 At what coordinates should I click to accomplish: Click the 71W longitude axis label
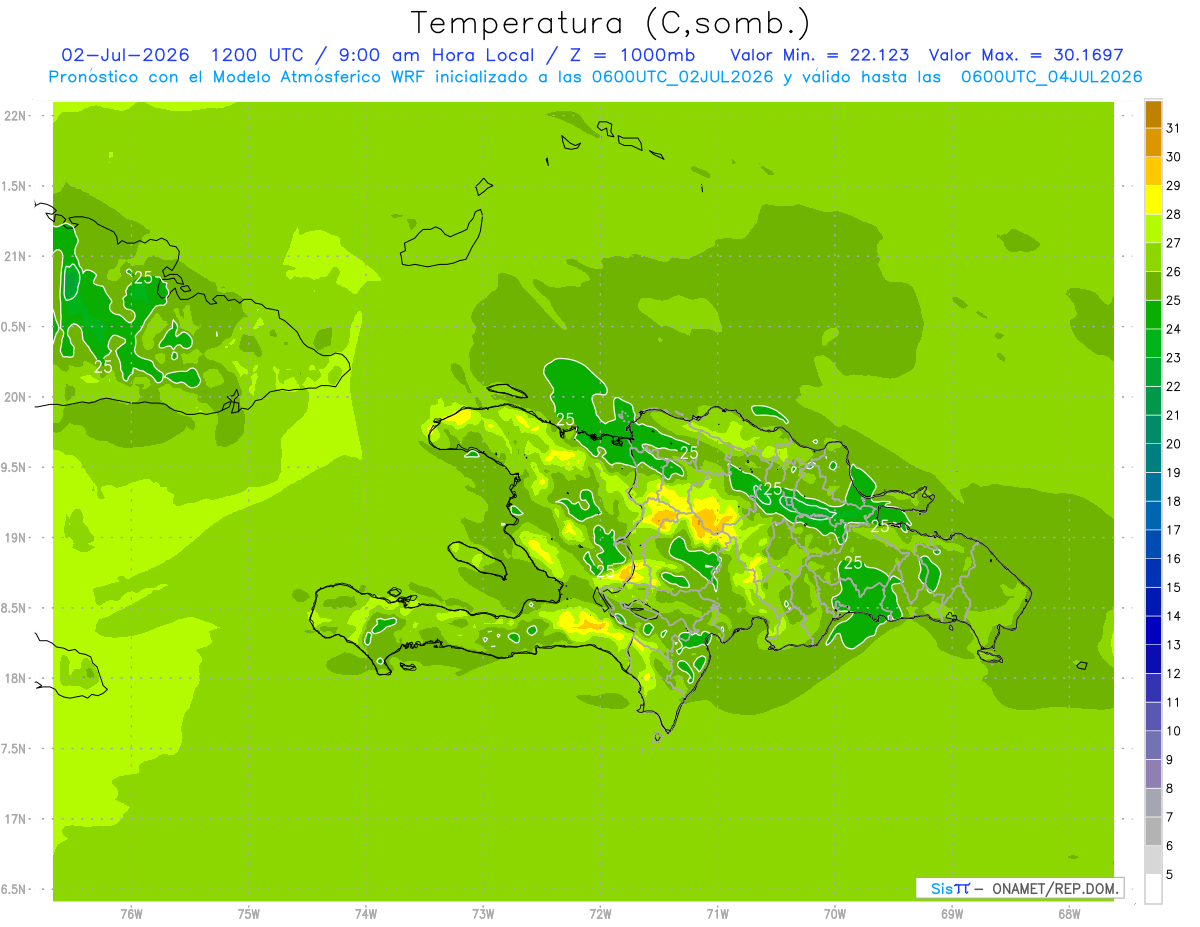click(717, 913)
